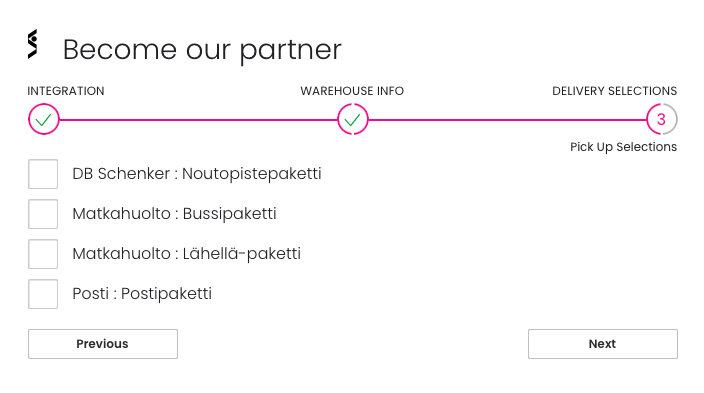
Task: Click the Warehouse Info step checkmark circle
Action: click(352, 119)
